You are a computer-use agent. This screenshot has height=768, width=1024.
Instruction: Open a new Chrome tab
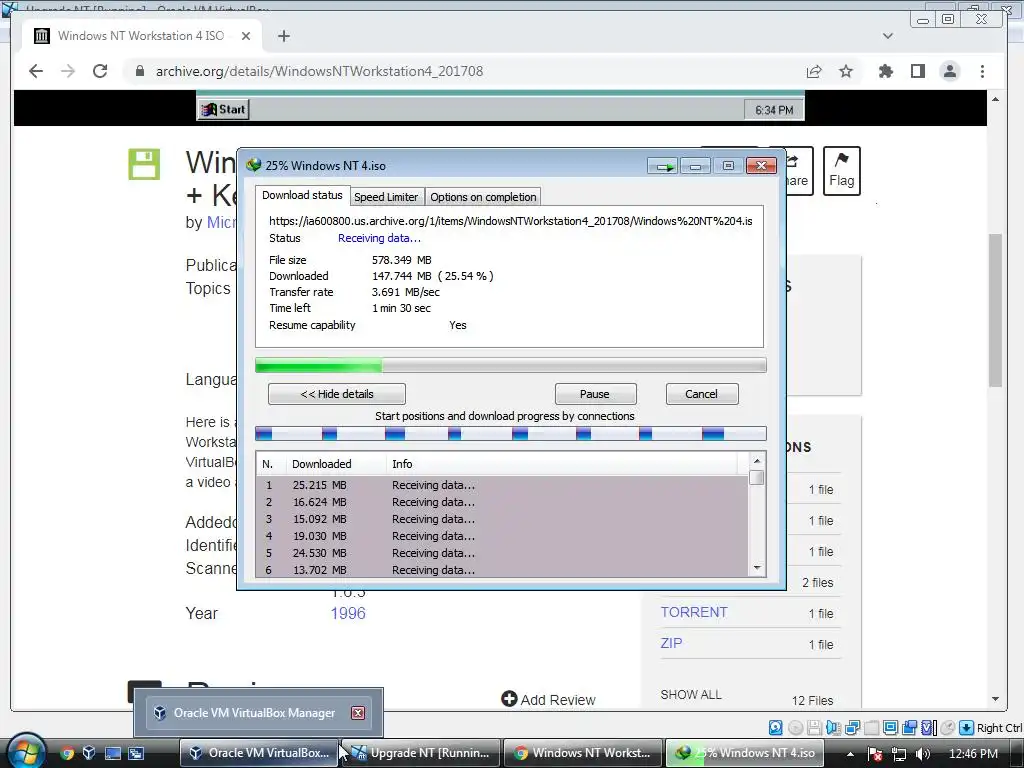coord(283,36)
